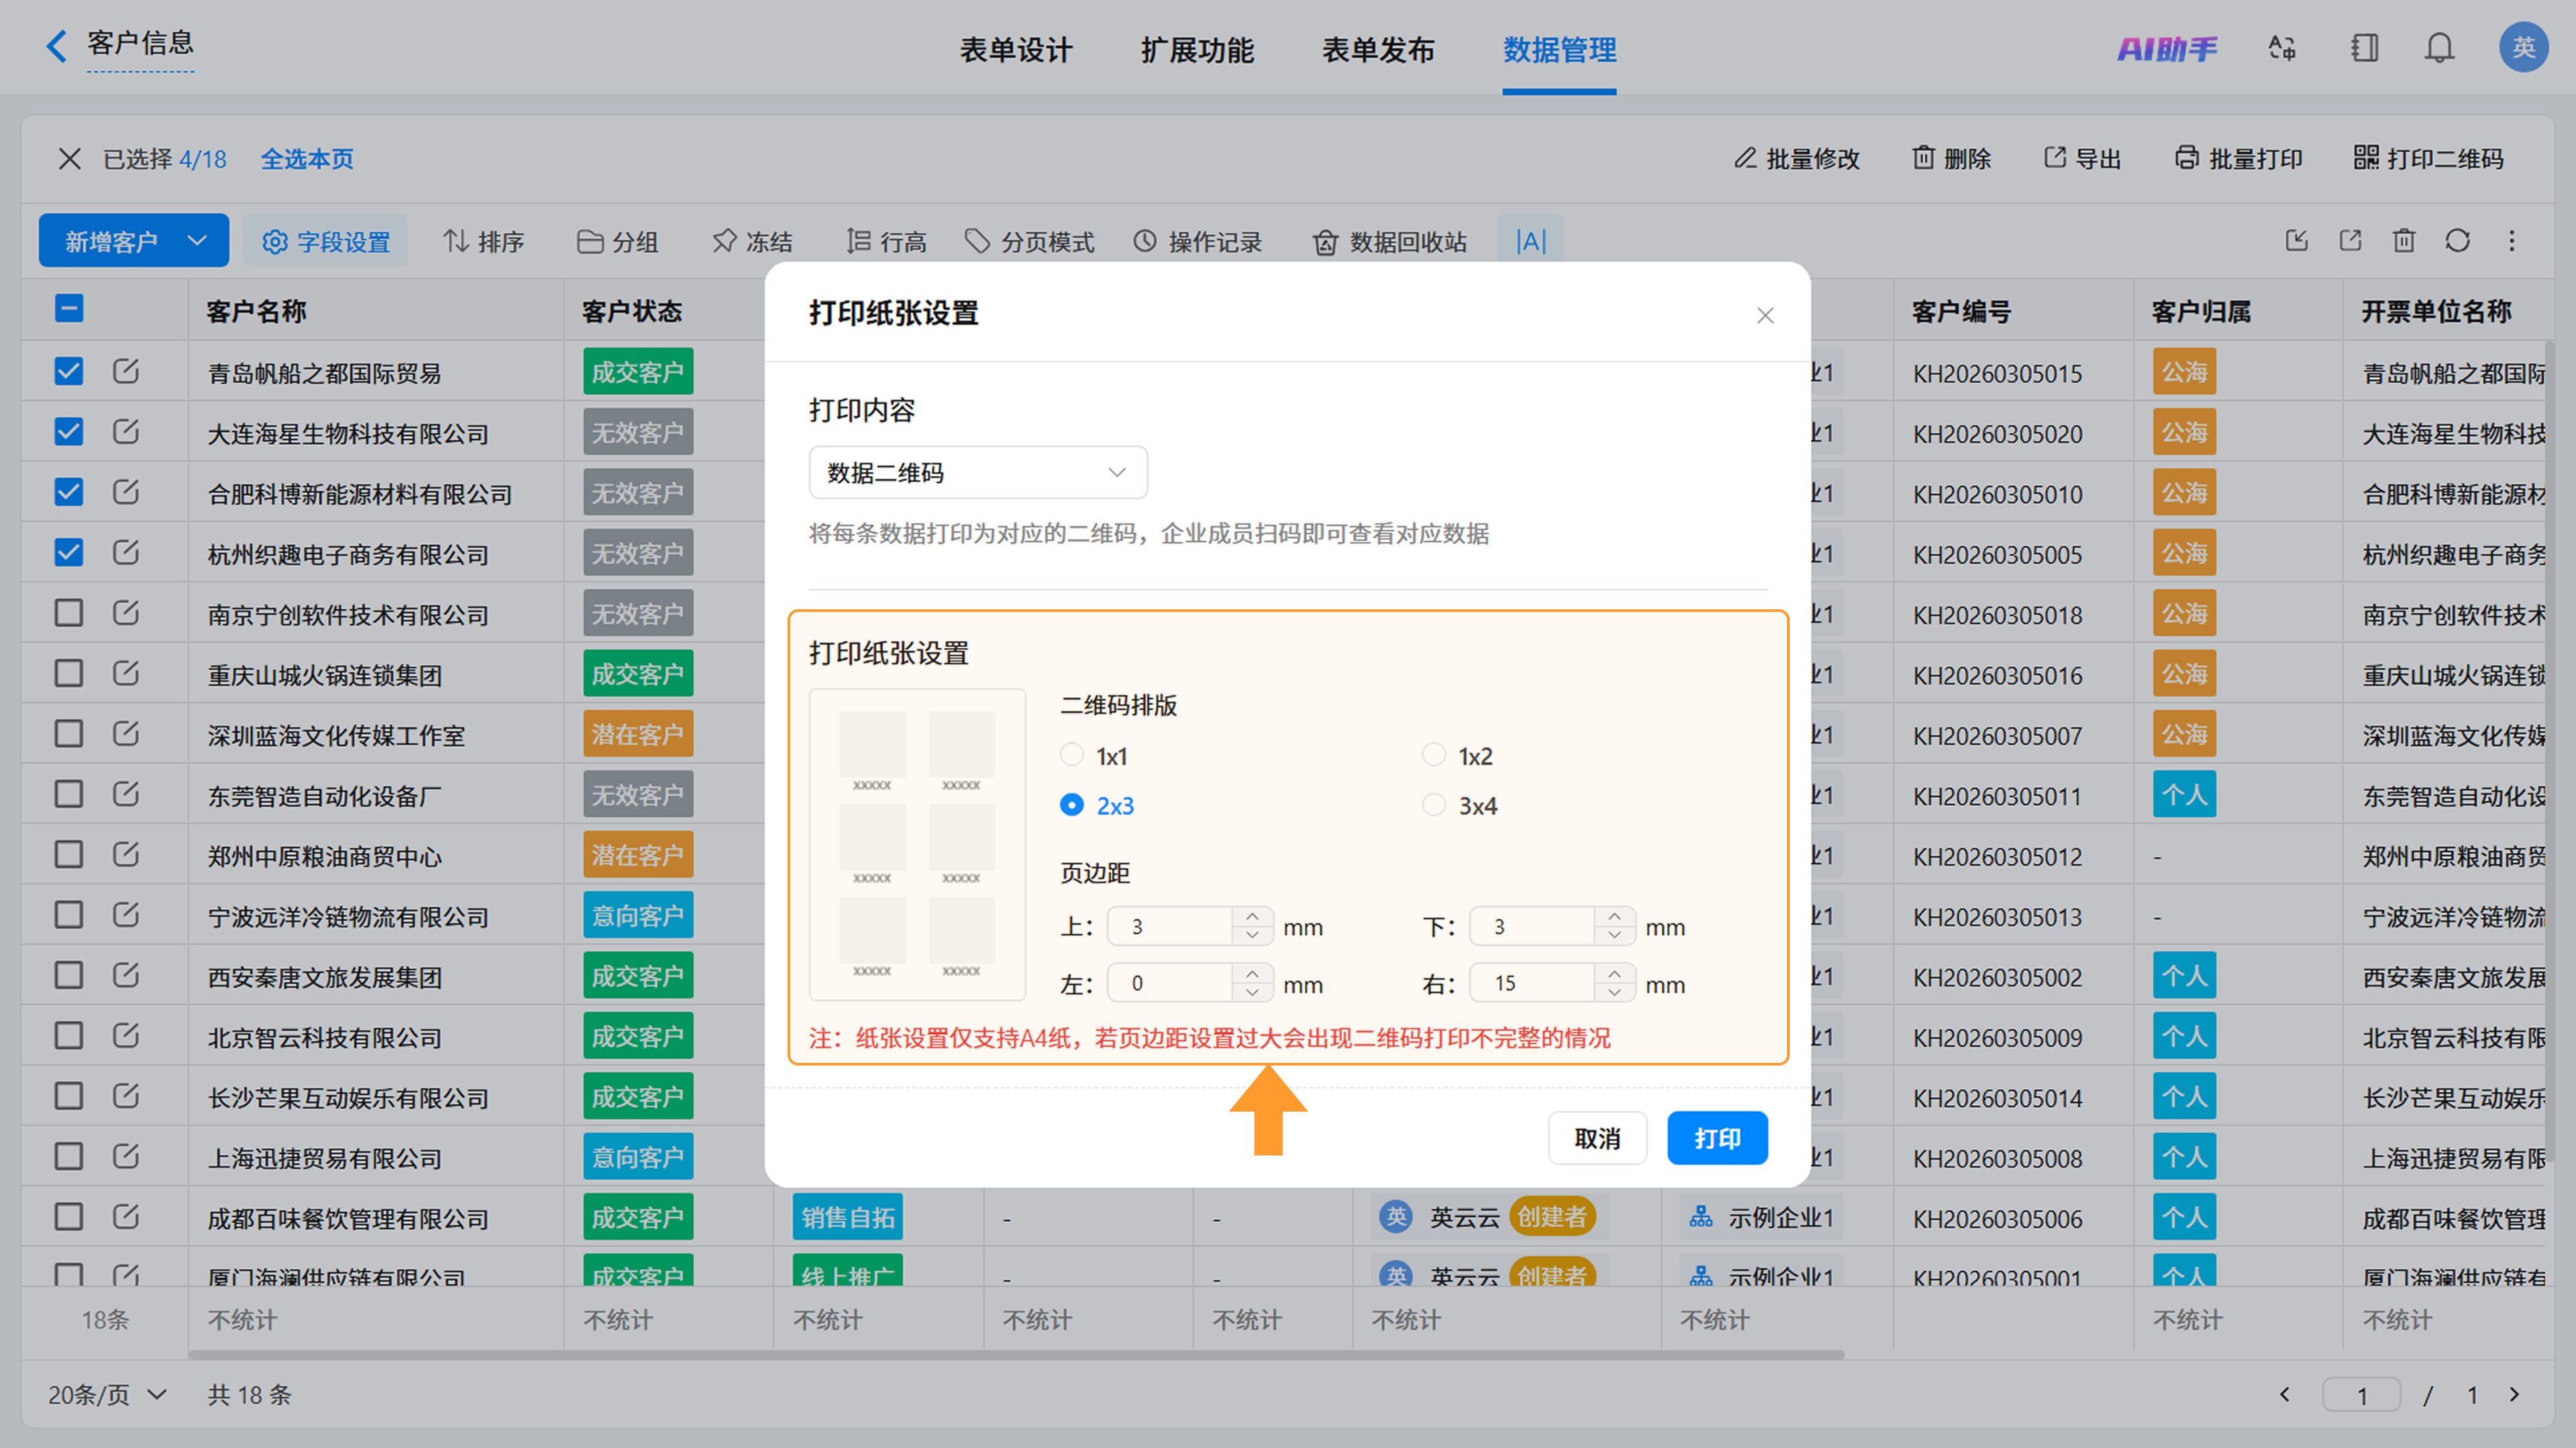Select 2x3 QR layout radio
This screenshot has height=1448, width=2576.
[x=1072, y=805]
